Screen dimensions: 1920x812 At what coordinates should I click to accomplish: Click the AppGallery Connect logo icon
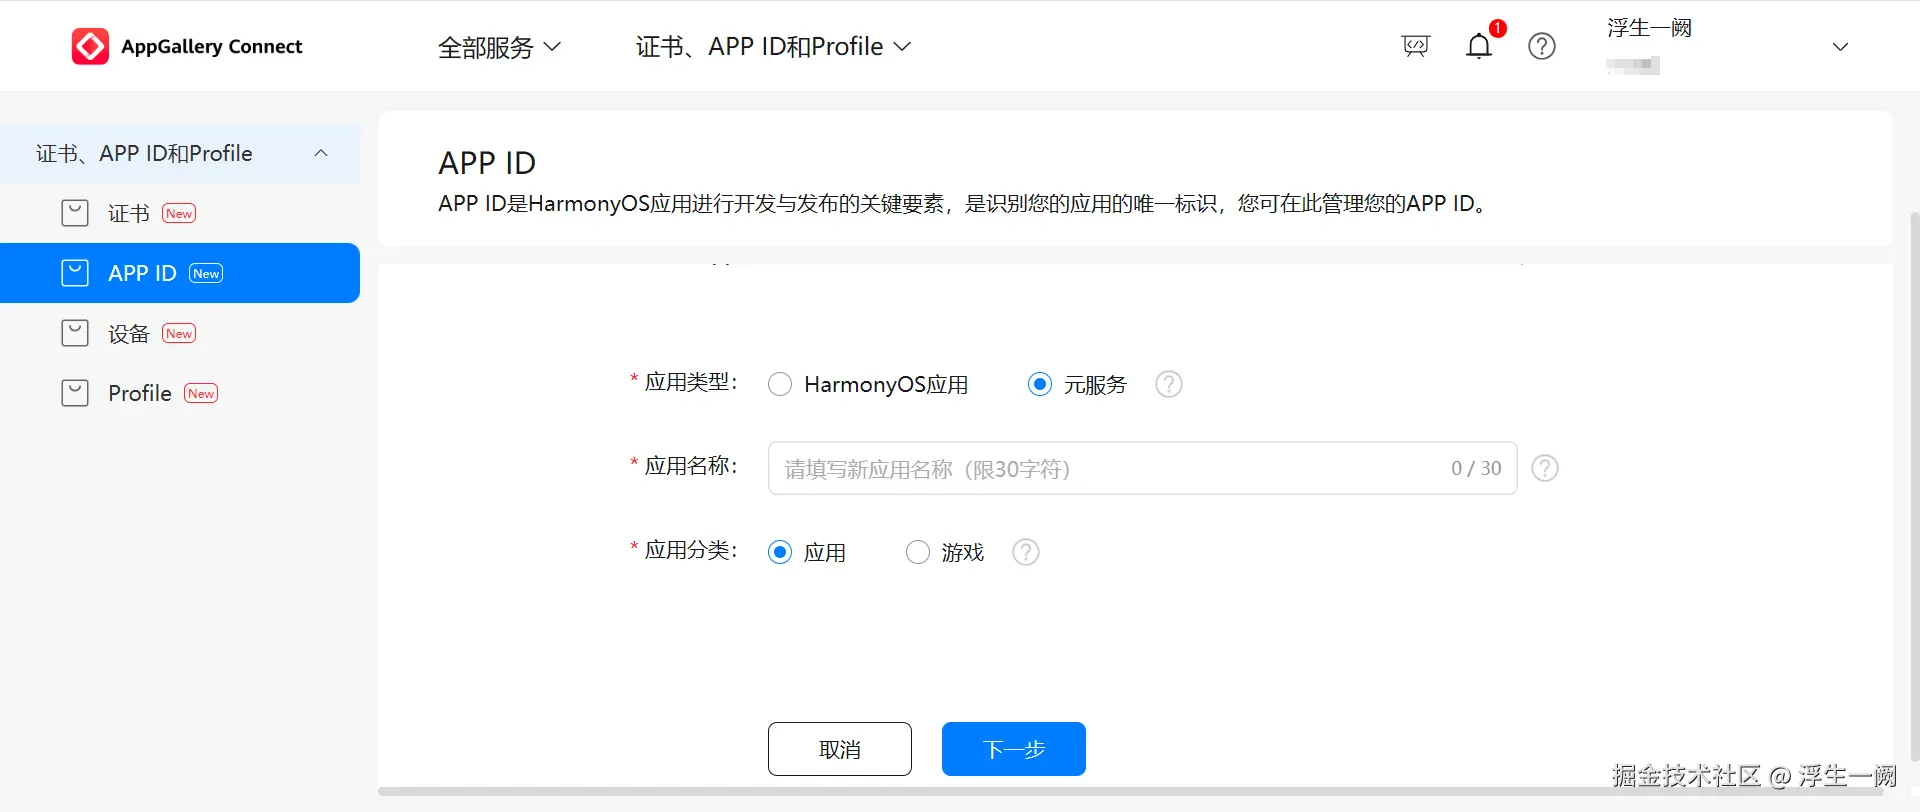tap(90, 46)
